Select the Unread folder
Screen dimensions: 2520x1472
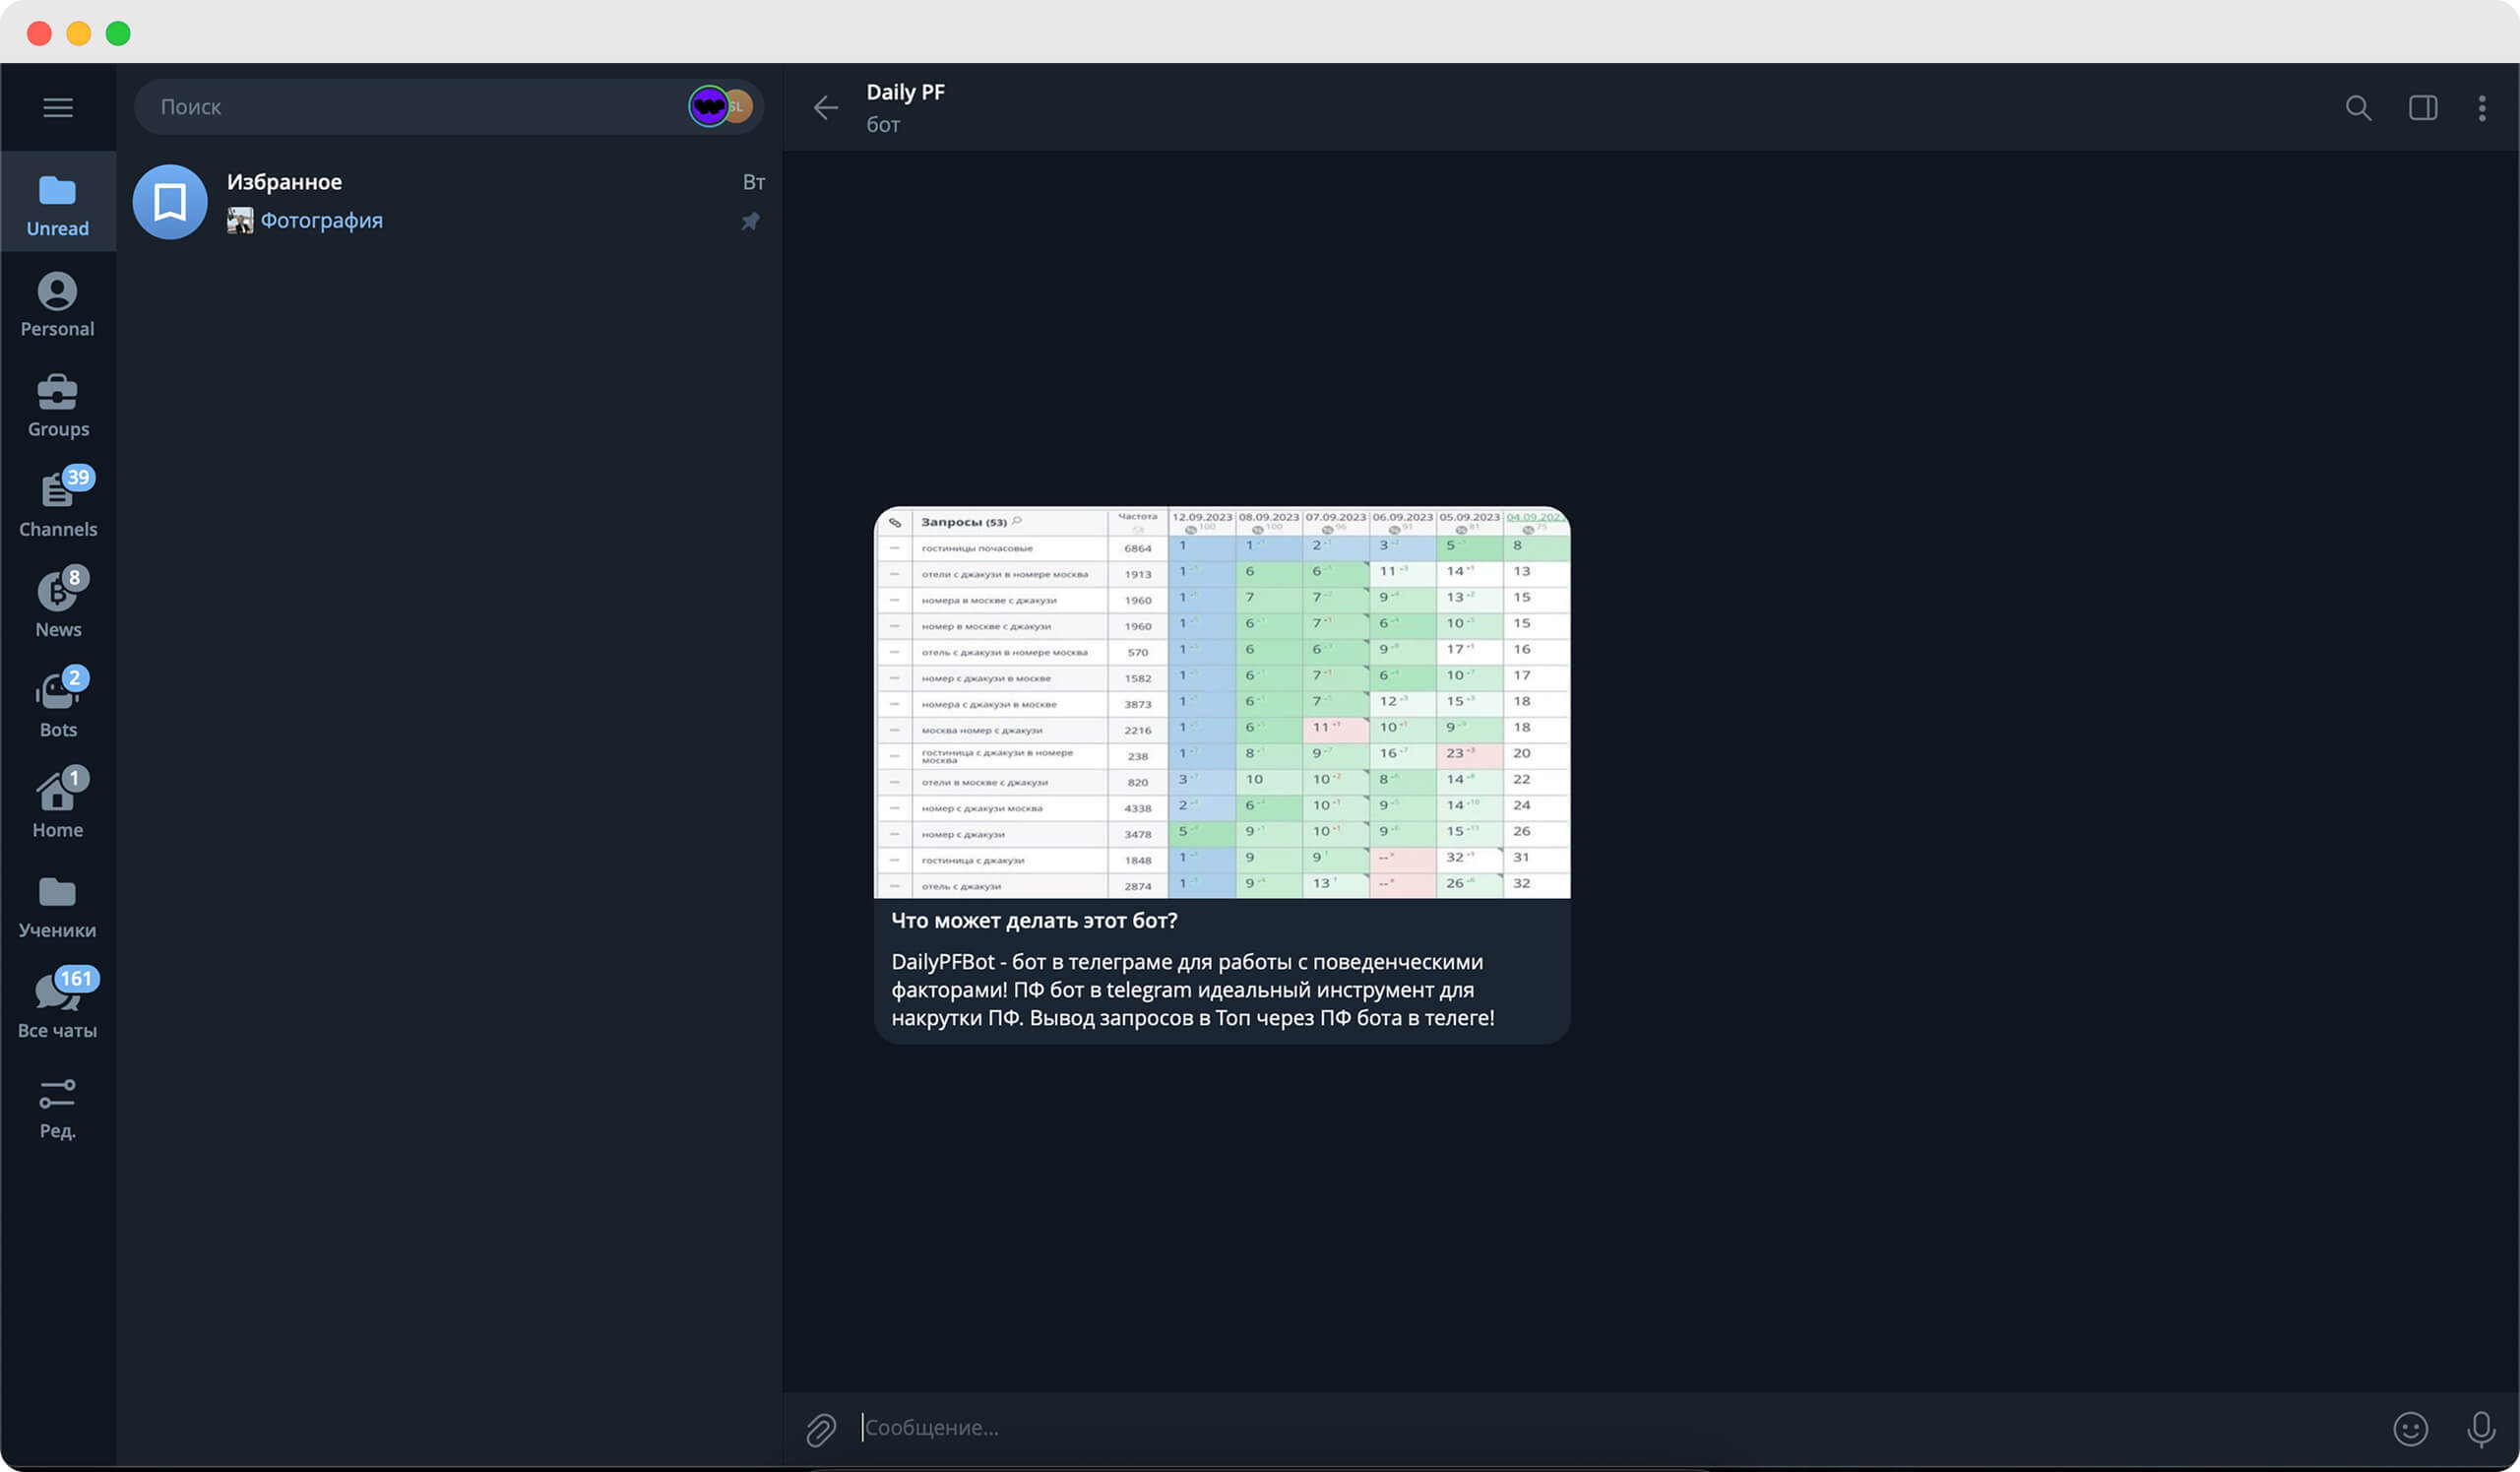[57, 203]
